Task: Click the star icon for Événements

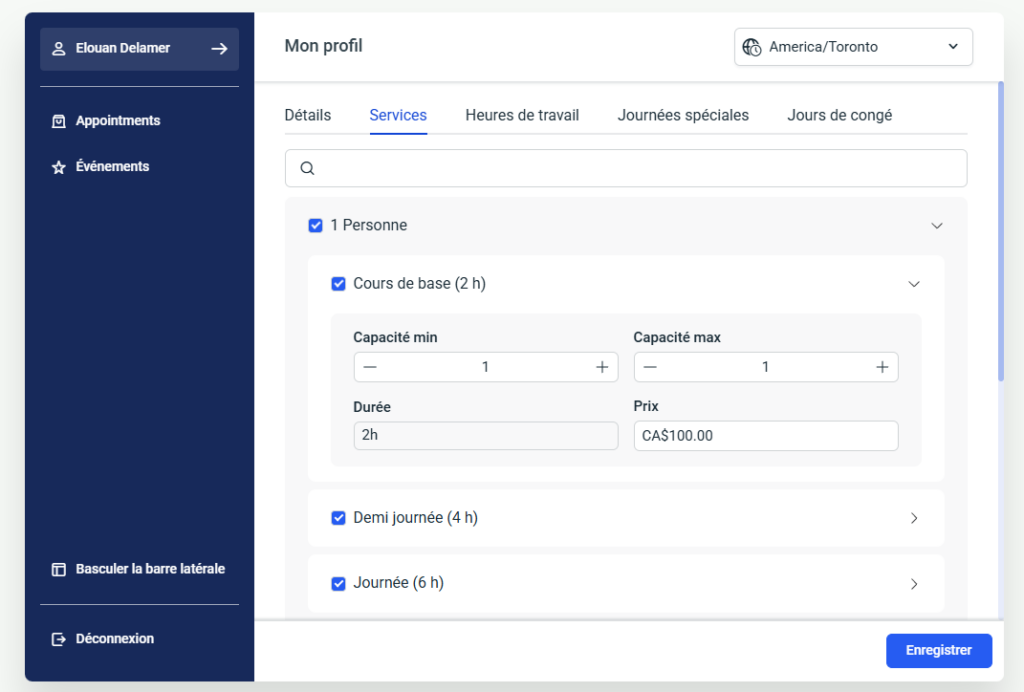Action: pyautogui.click(x=58, y=167)
